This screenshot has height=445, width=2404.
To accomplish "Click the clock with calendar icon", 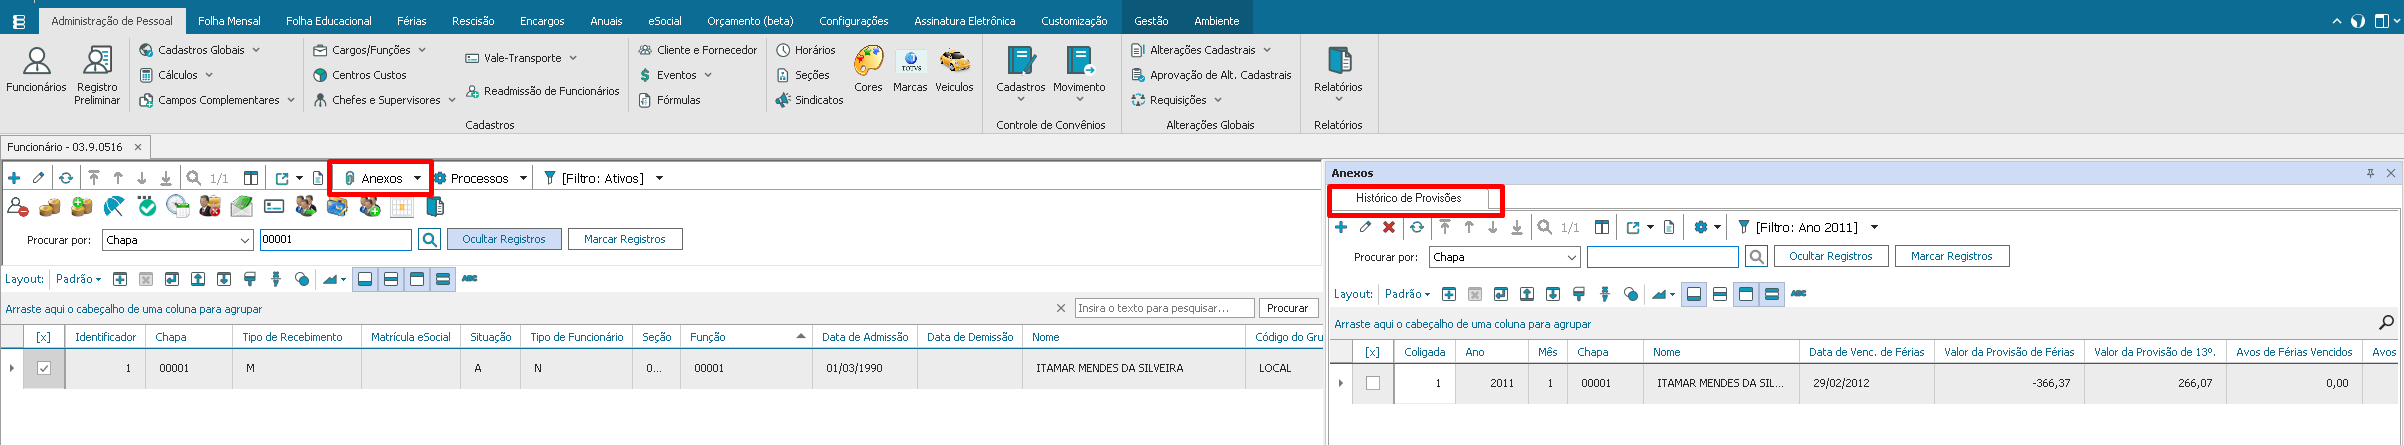I will pos(178,207).
